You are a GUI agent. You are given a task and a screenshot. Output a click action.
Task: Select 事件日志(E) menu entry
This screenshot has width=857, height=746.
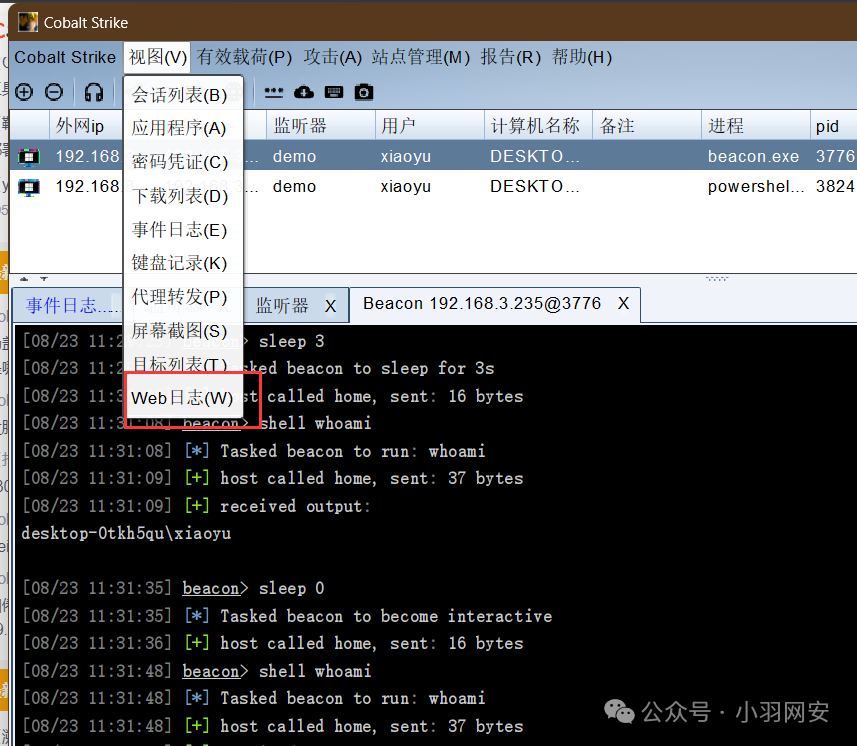pos(184,230)
